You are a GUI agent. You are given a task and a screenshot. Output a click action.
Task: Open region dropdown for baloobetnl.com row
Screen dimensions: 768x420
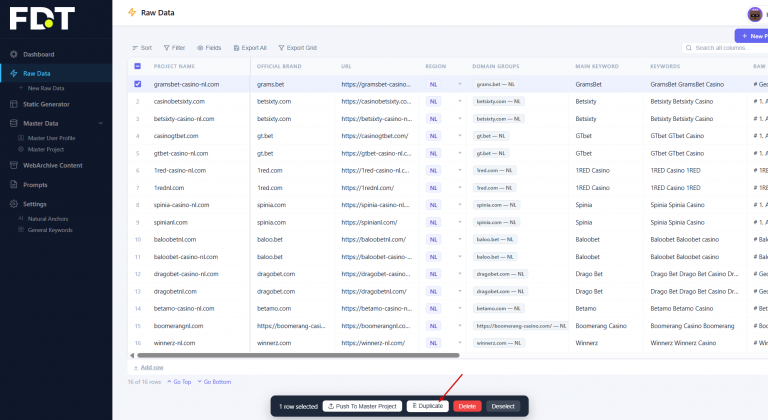tap(459, 240)
